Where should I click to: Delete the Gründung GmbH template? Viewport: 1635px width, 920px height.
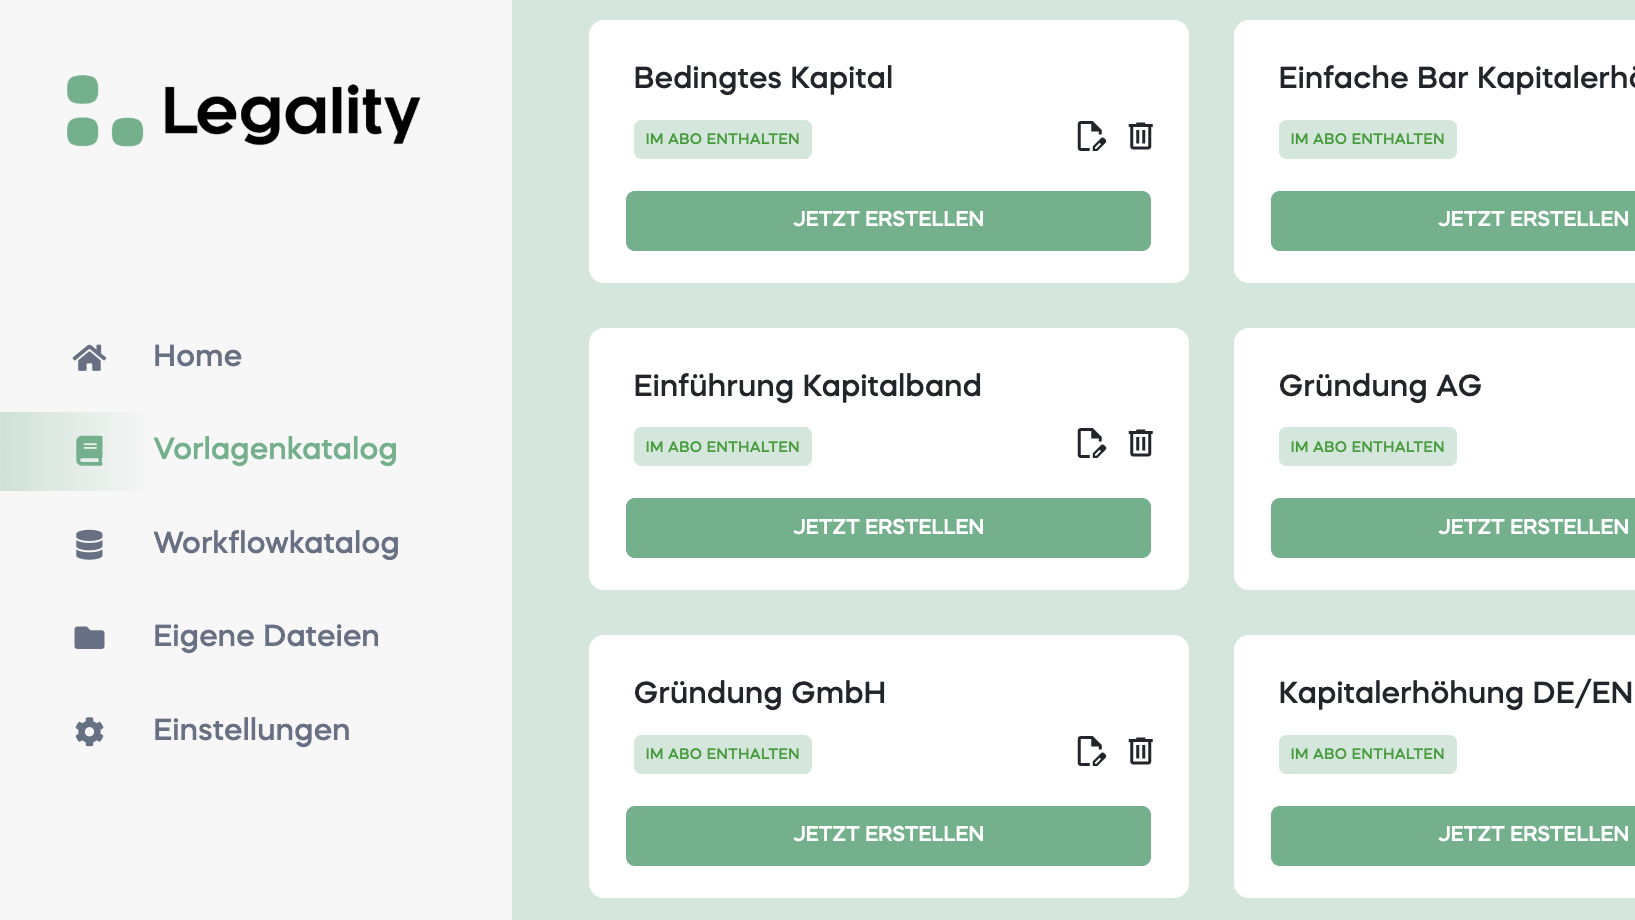tap(1140, 751)
